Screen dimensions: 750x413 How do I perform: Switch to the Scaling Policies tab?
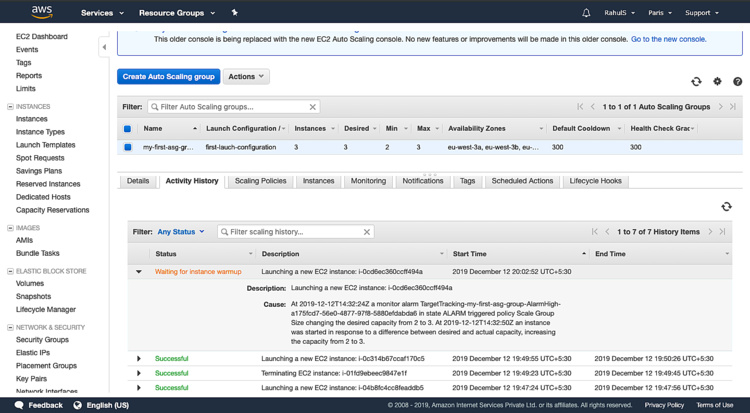pyautogui.click(x=260, y=181)
